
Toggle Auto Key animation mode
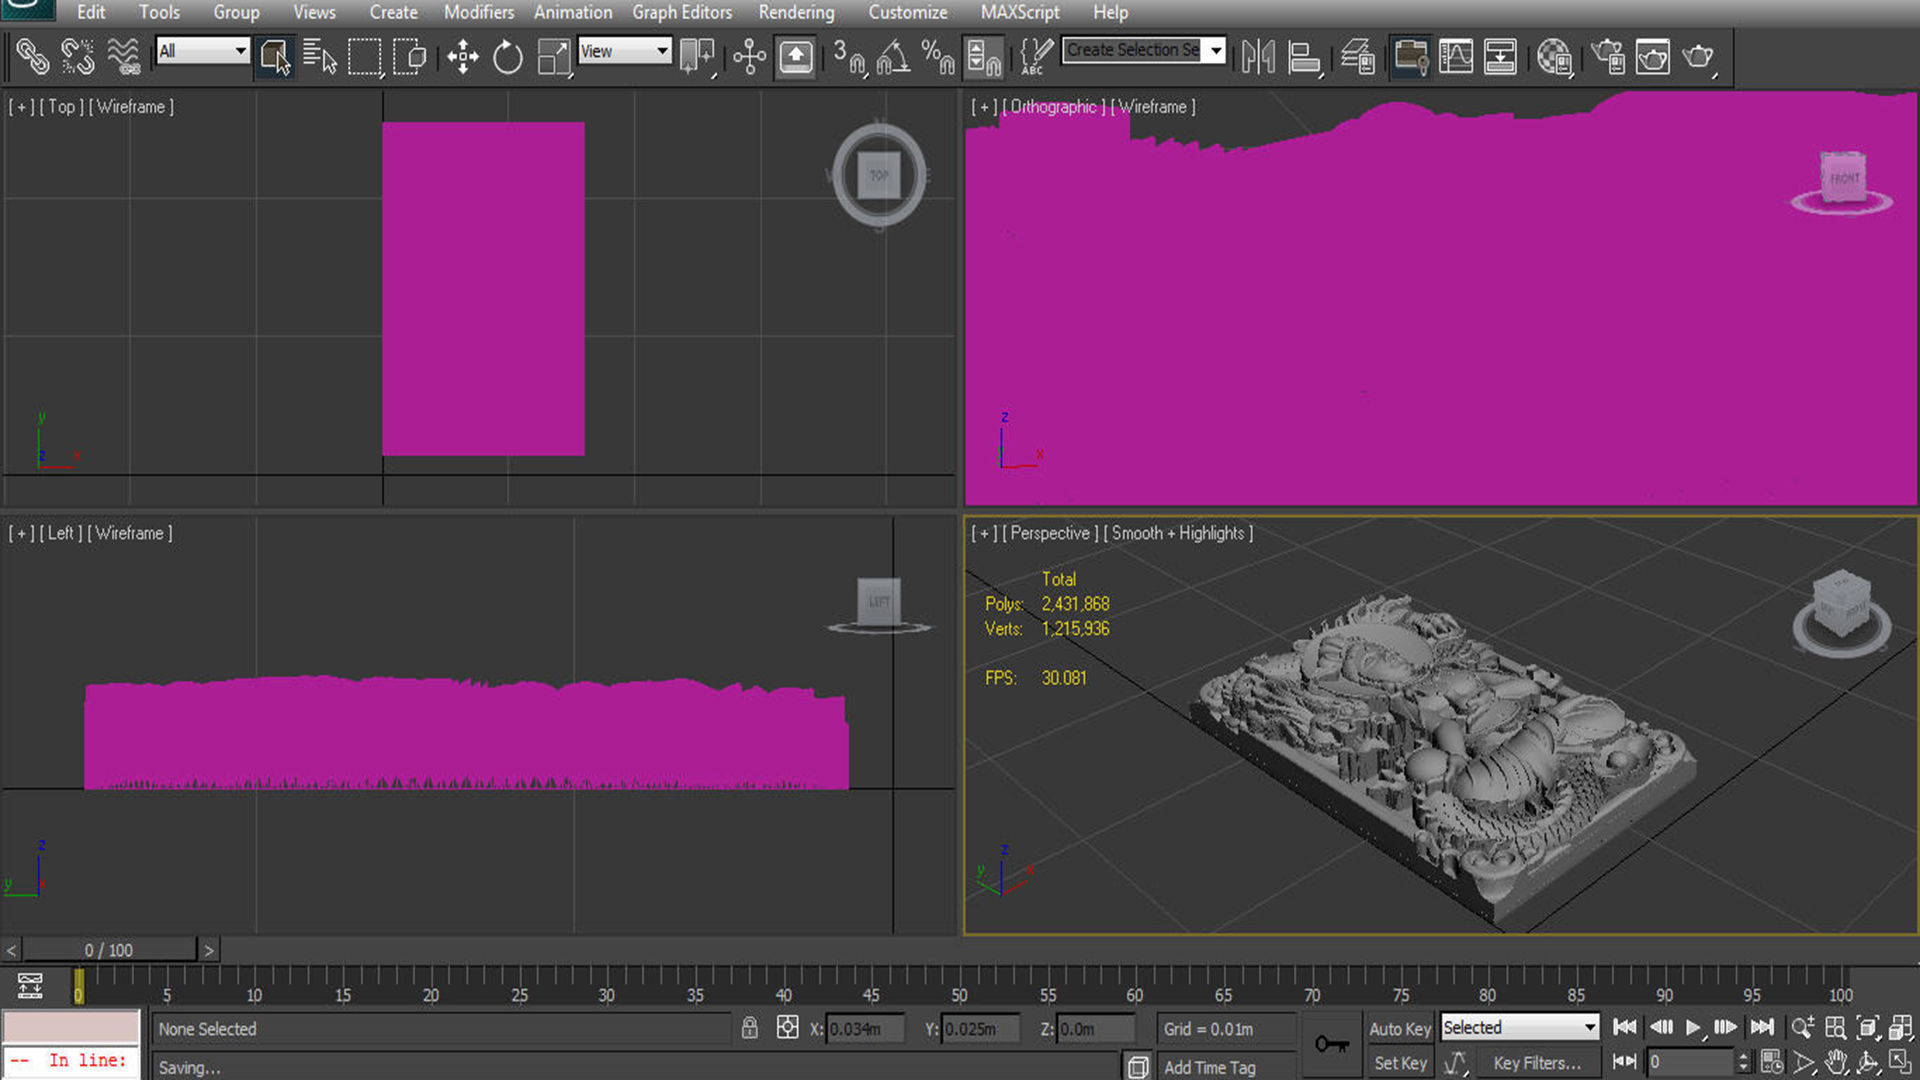(1399, 1028)
